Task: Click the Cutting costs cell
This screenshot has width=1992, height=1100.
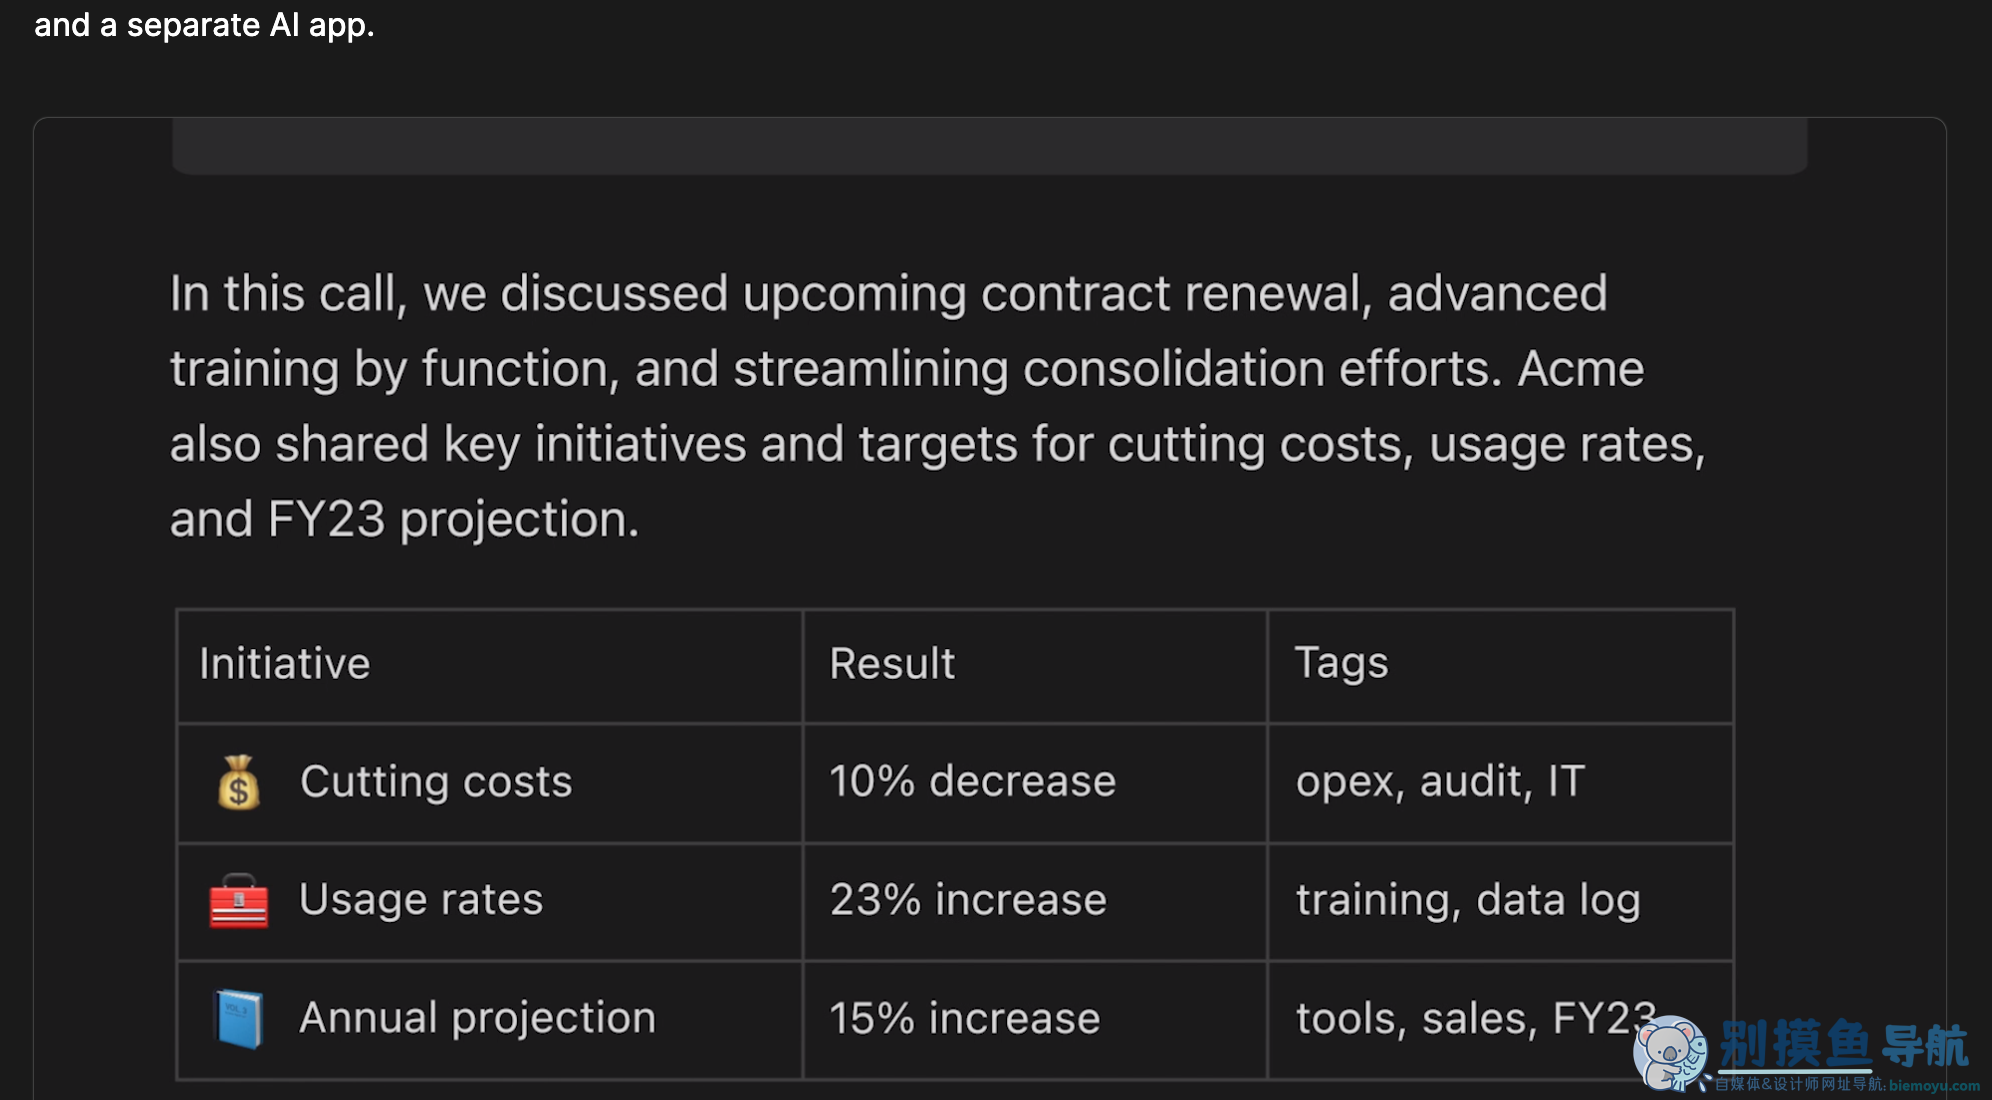Action: (x=490, y=783)
